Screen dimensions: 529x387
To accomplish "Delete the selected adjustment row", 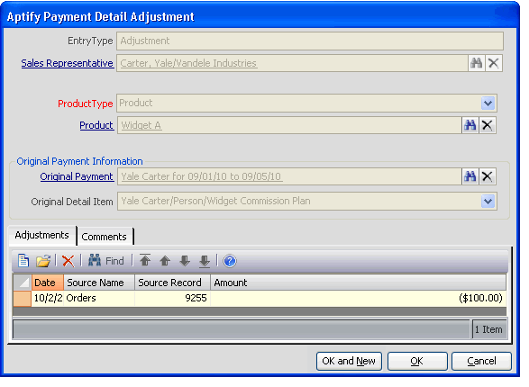I will 68,261.
